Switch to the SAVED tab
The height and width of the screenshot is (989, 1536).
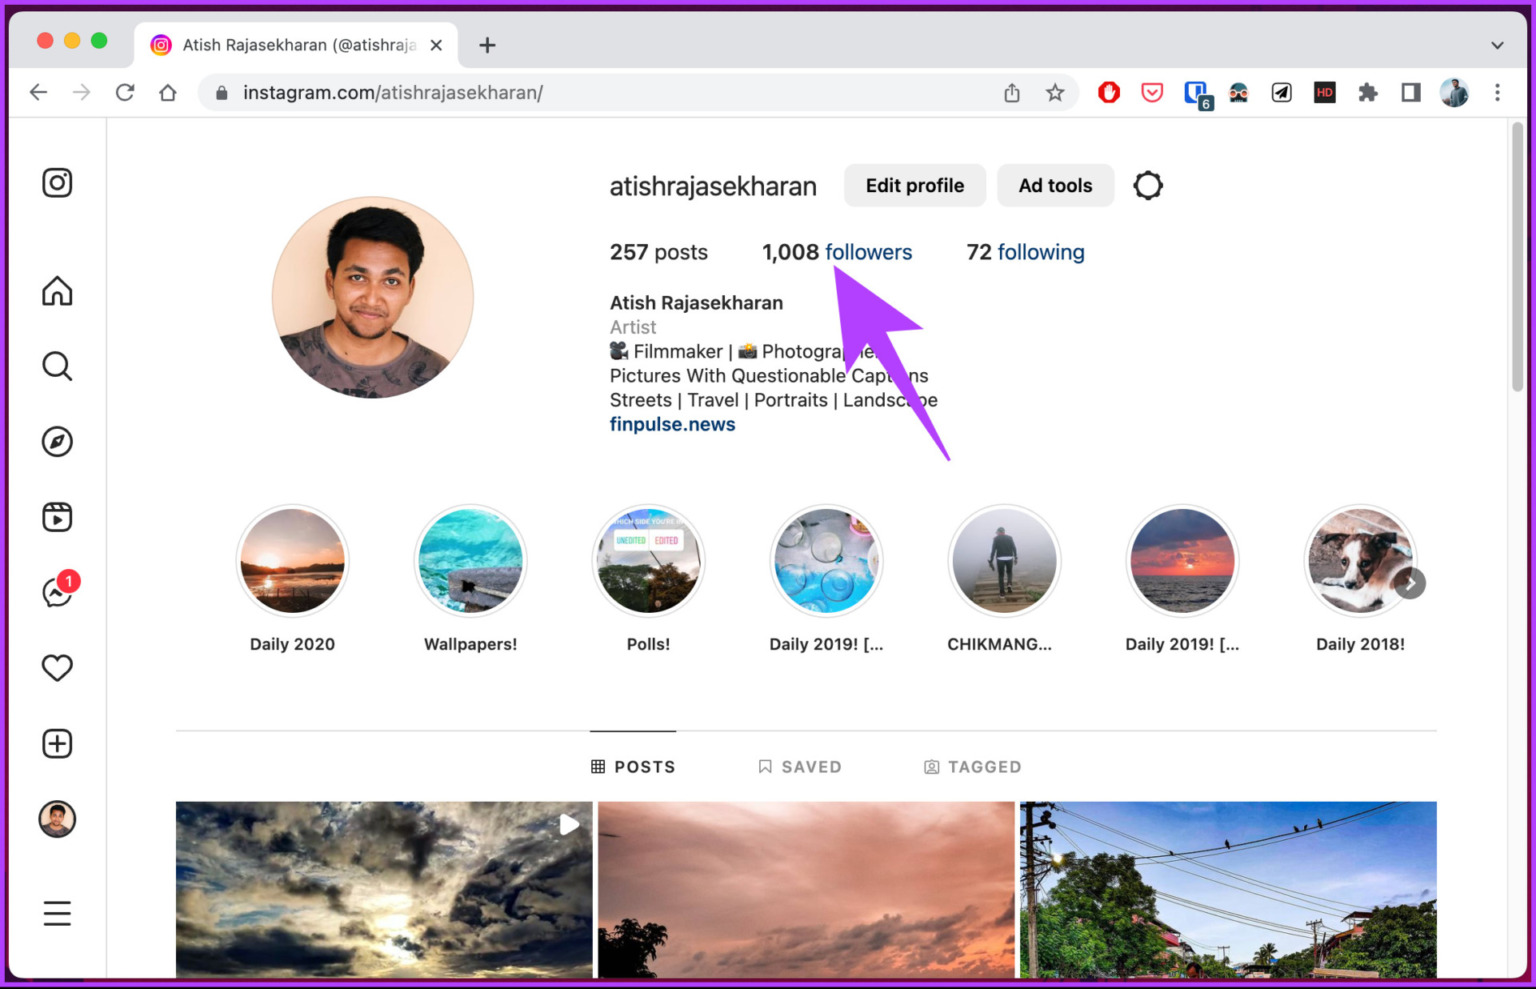(x=800, y=766)
